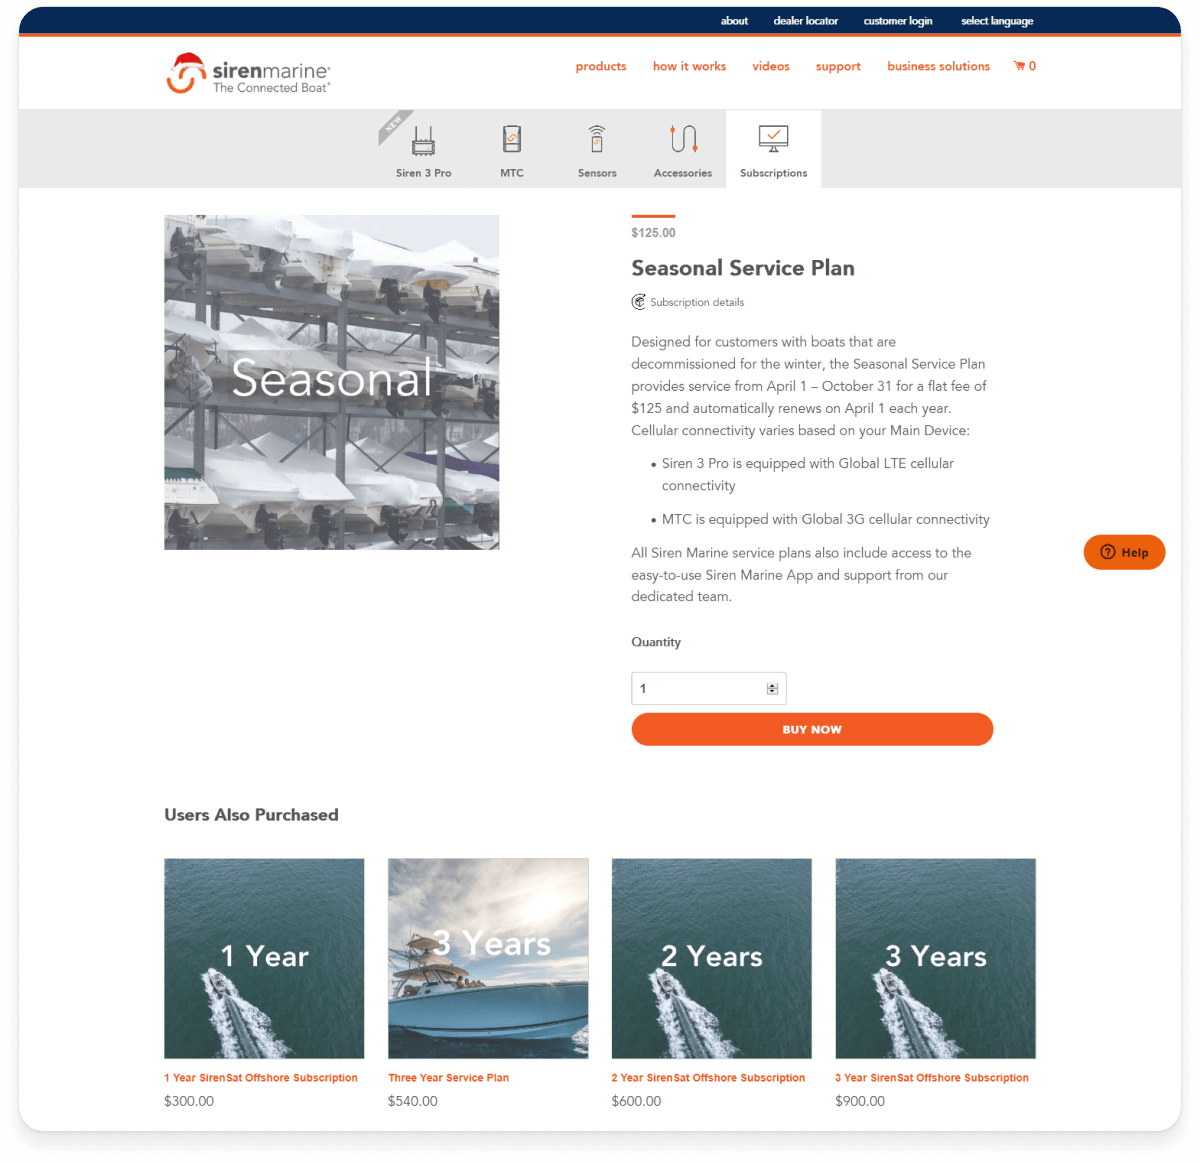The width and height of the screenshot is (1200, 1163).
Task: Click the Sensors tab label
Action: click(597, 173)
